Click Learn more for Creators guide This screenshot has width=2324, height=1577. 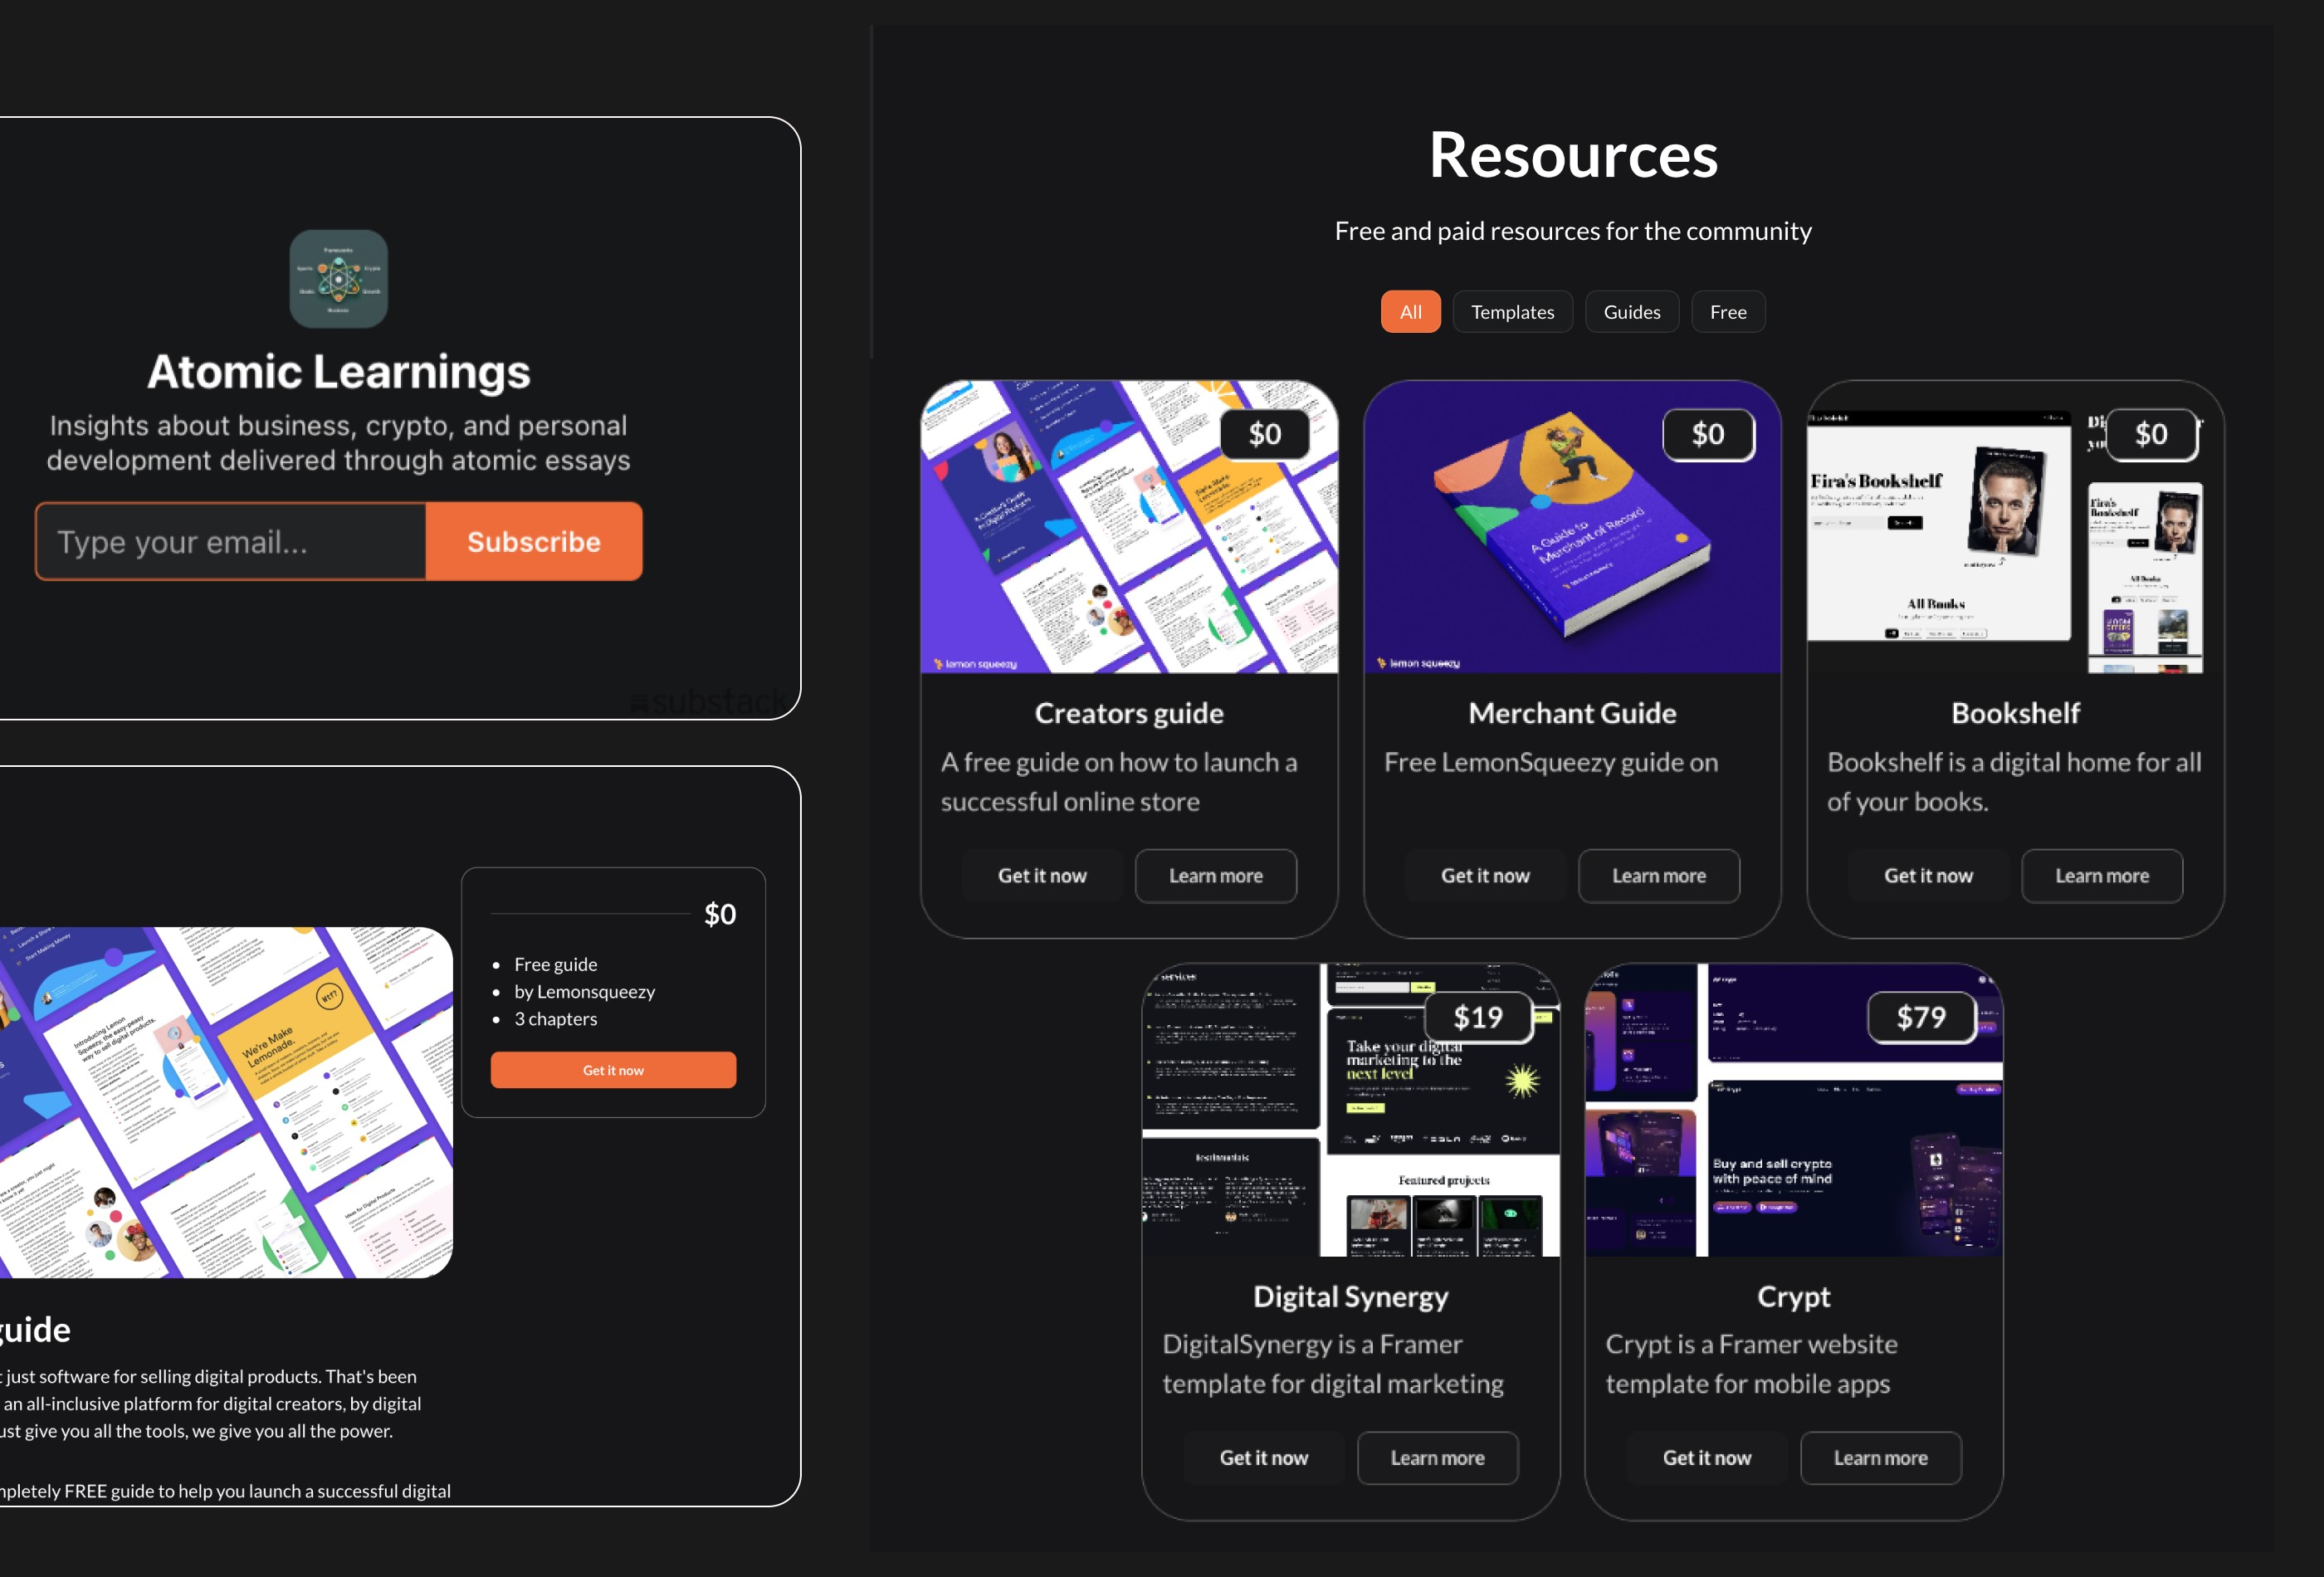point(1216,876)
